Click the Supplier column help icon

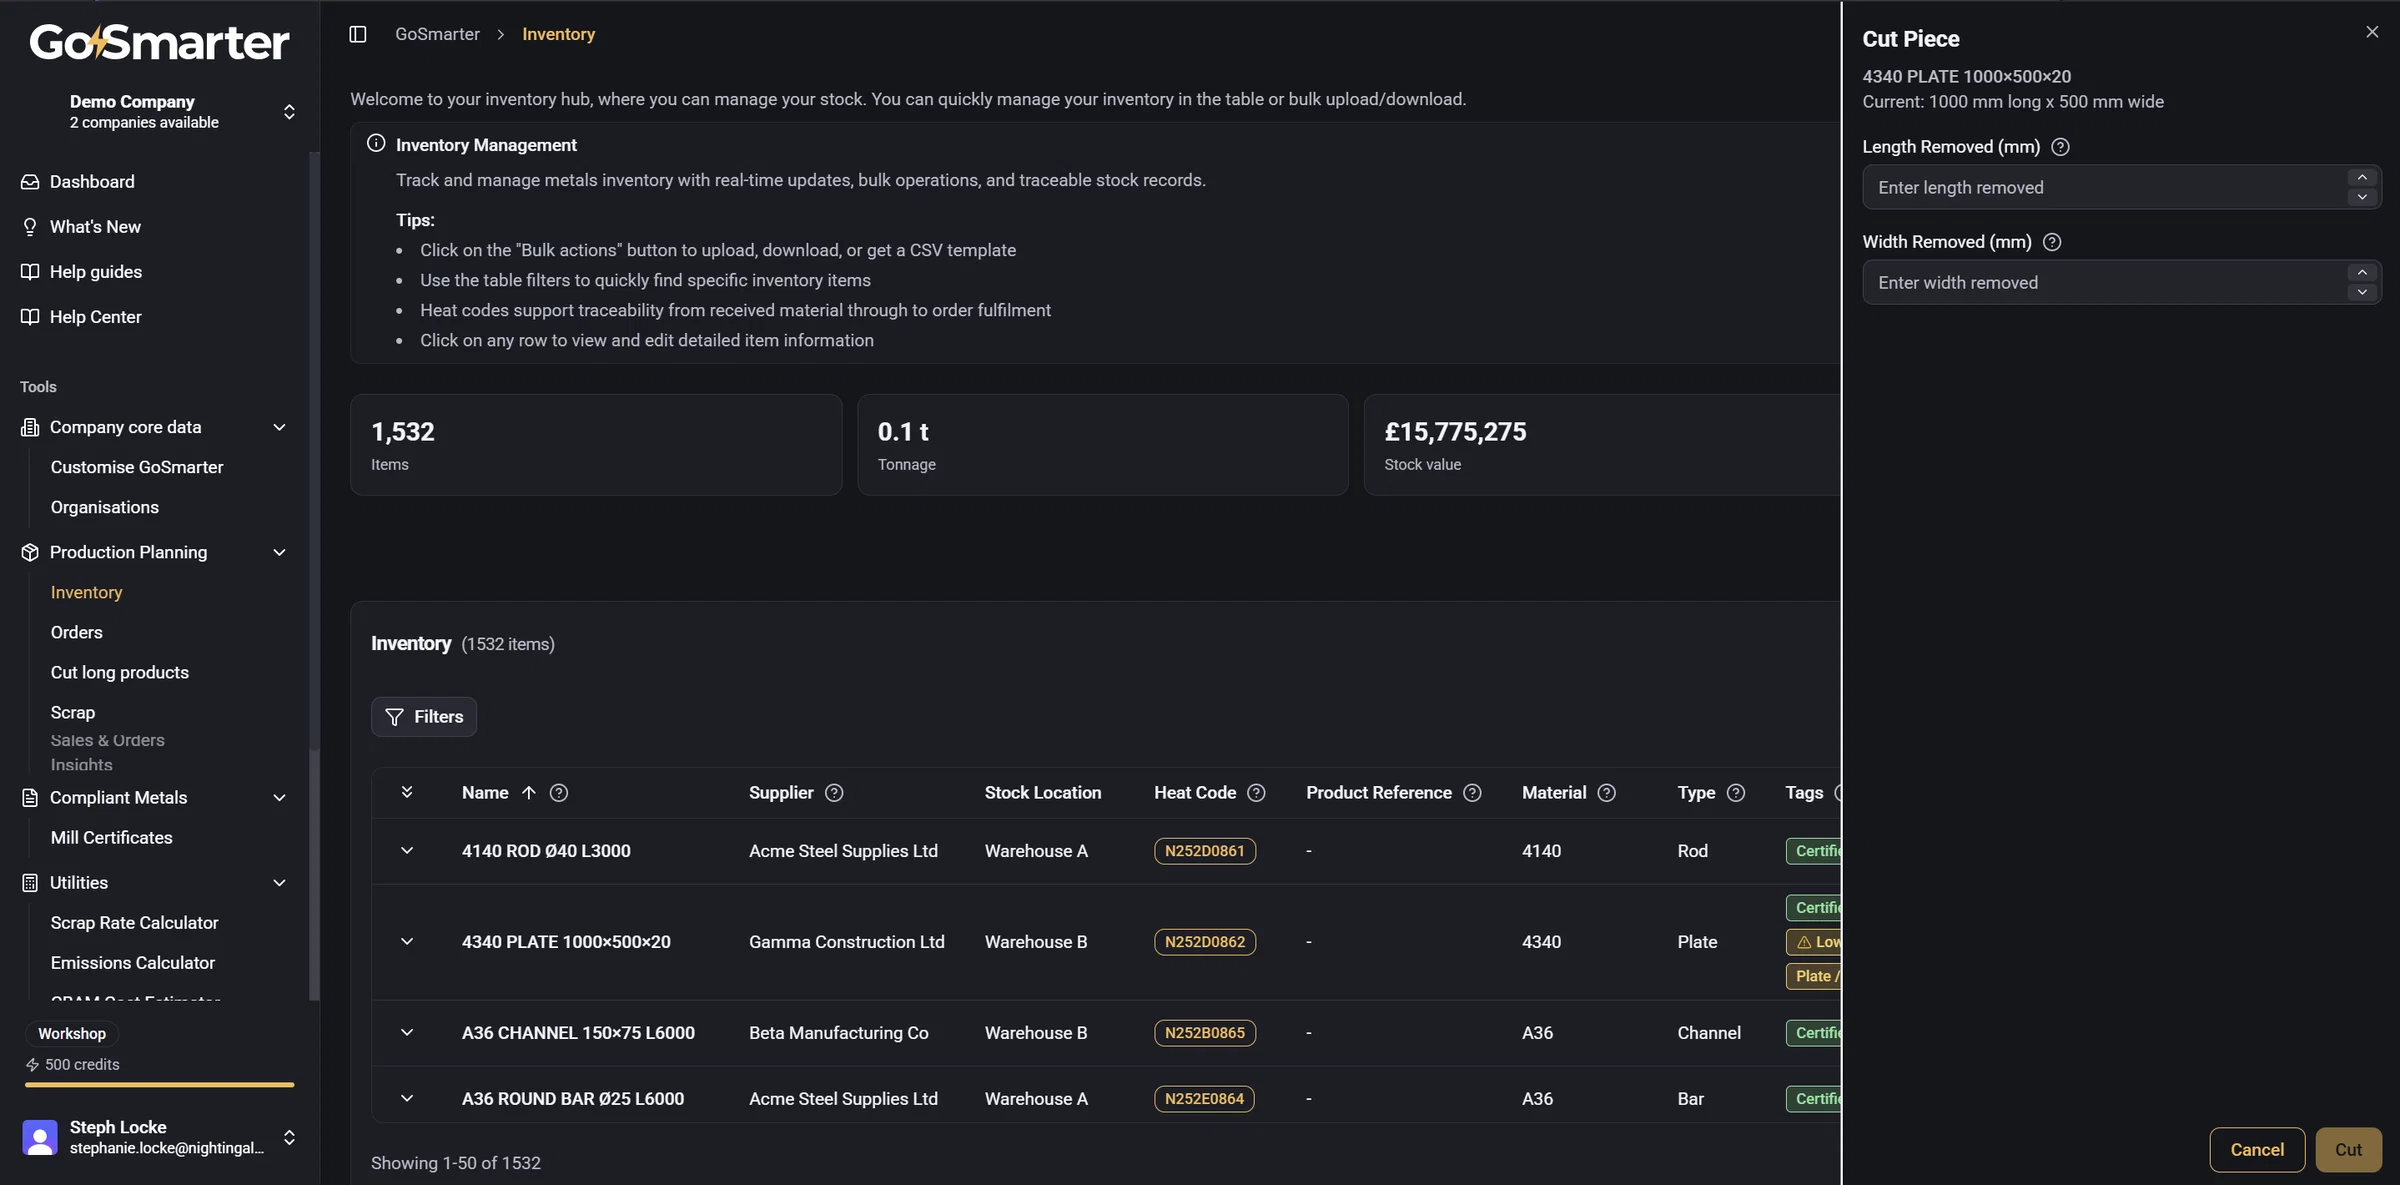coord(834,793)
